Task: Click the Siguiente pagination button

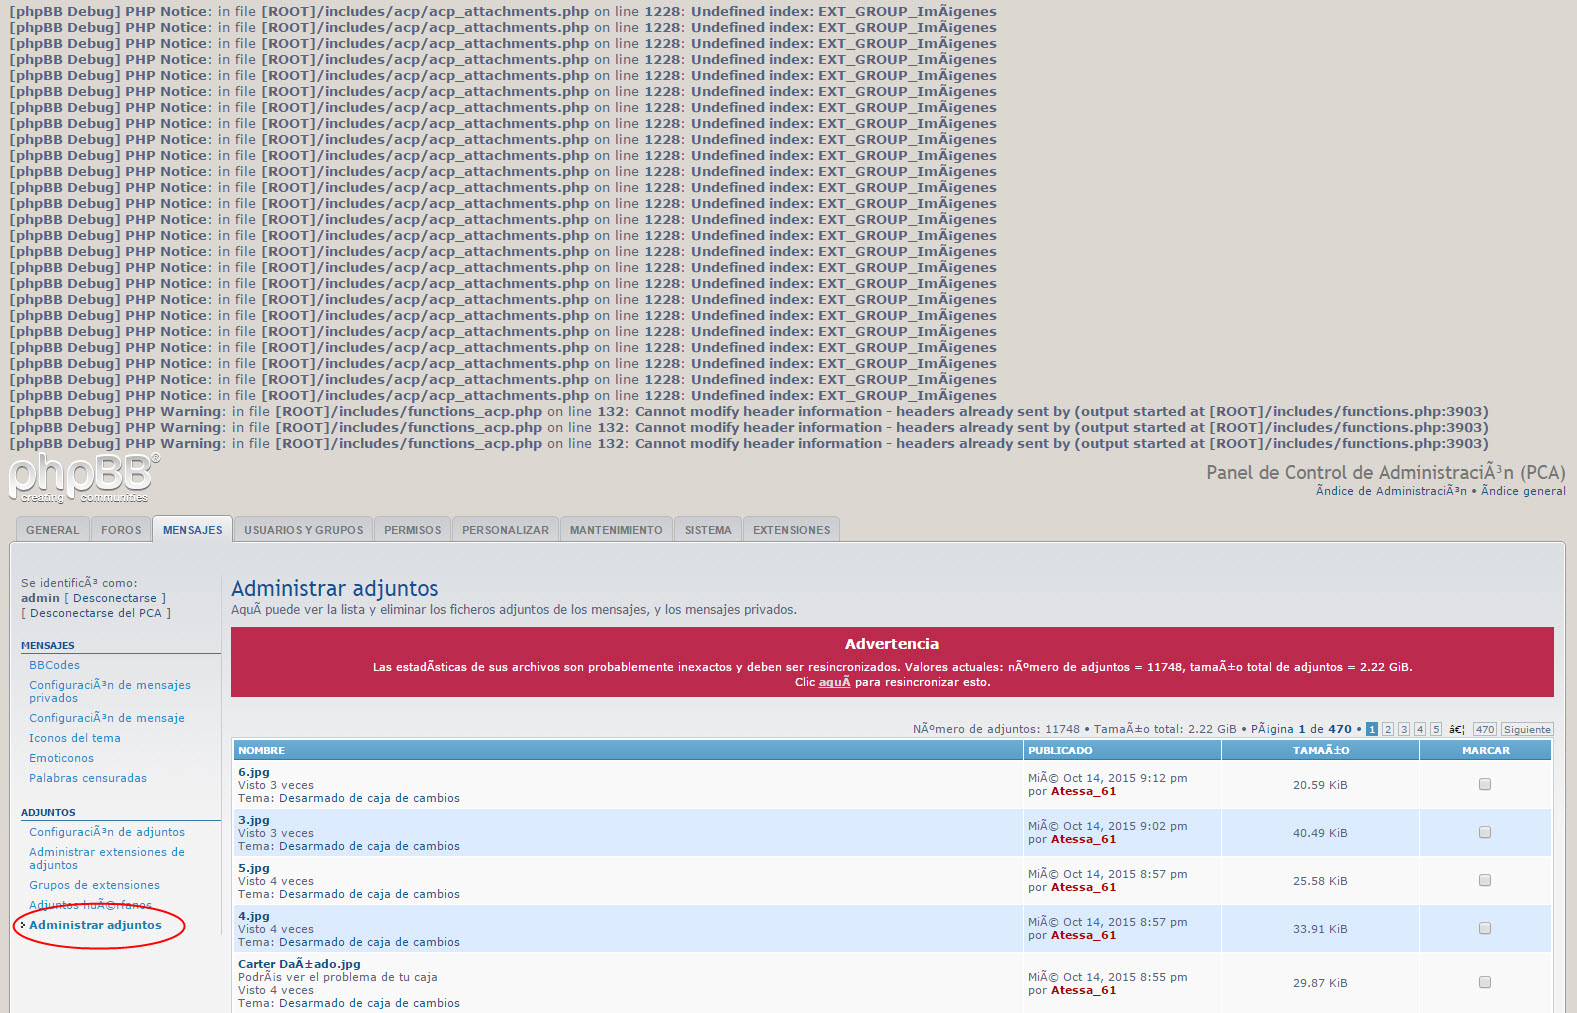Action: (x=1527, y=730)
